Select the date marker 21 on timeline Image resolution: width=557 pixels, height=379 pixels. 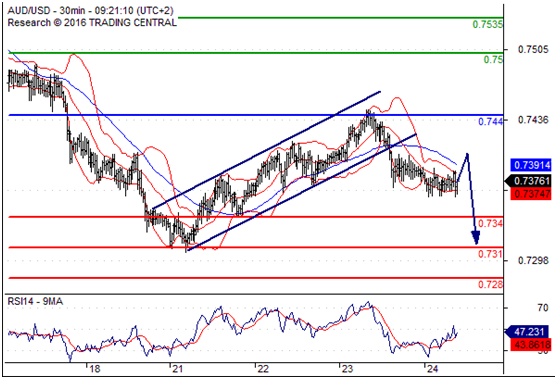point(177,369)
